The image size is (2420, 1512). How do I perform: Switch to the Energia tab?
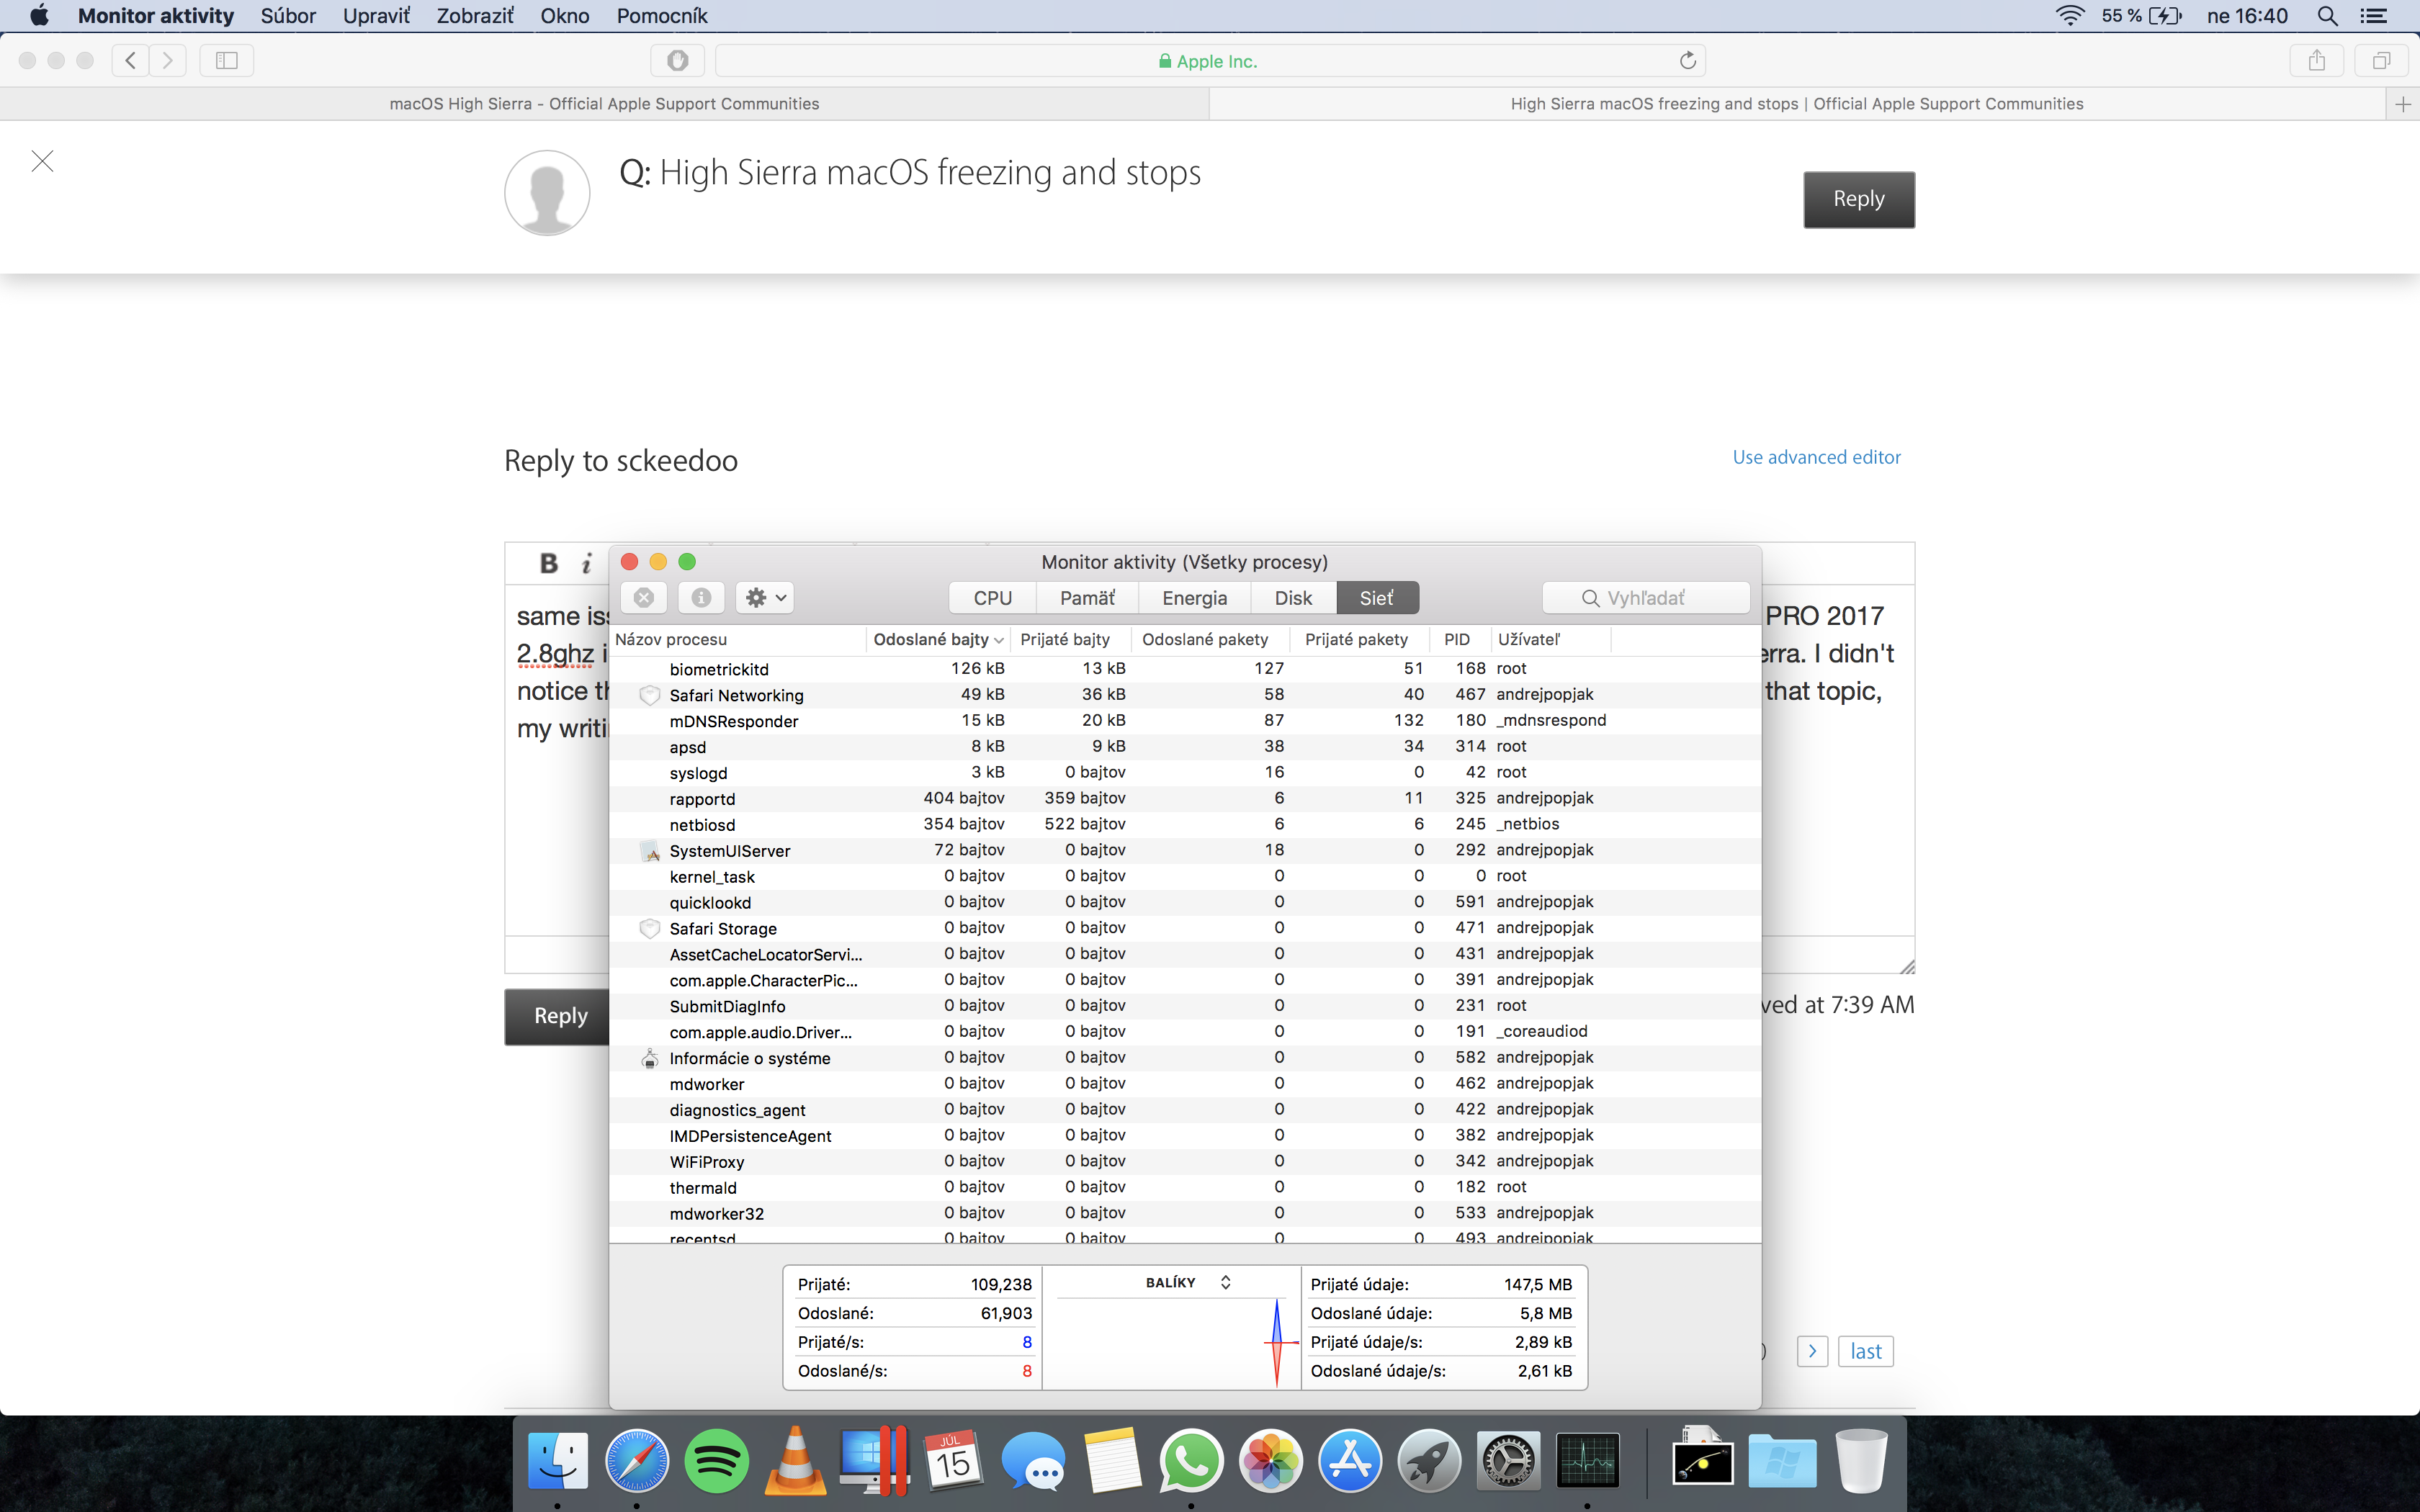tap(1194, 598)
